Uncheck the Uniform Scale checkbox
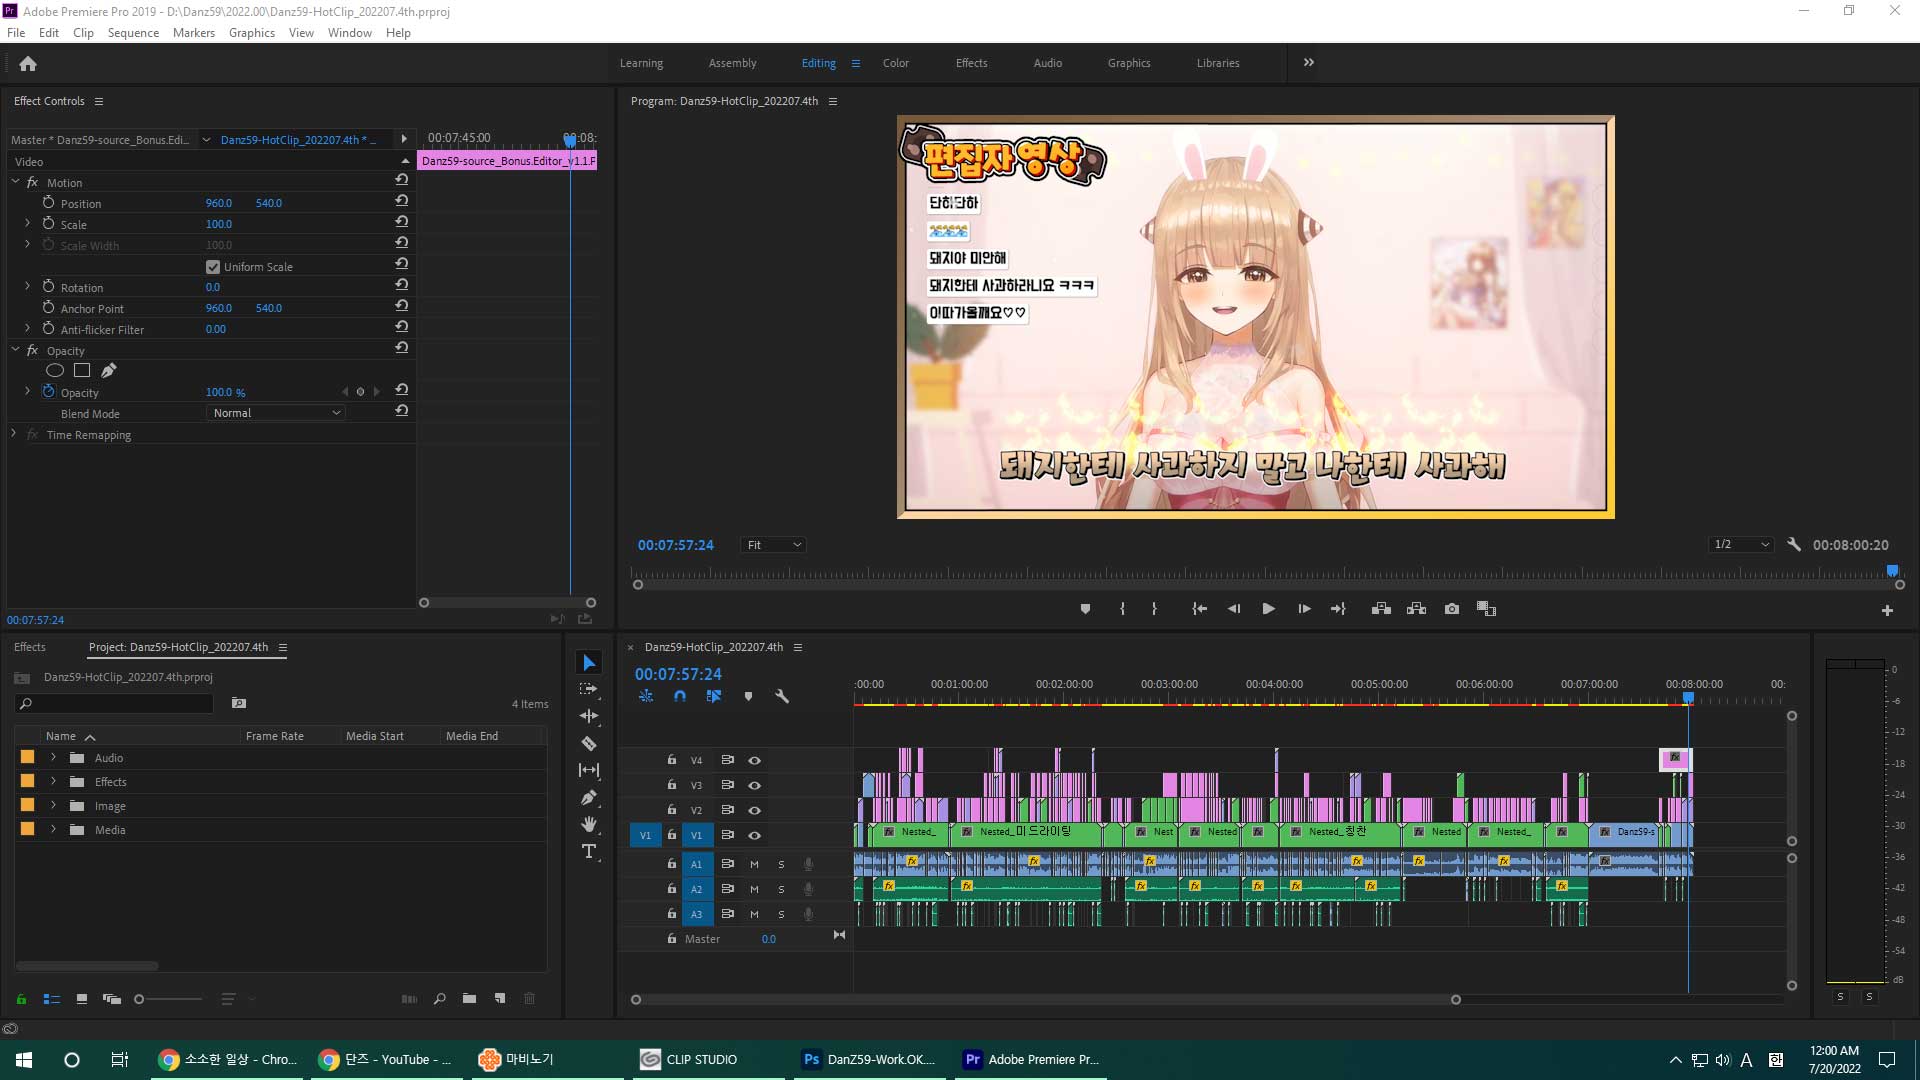Screen dimensions: 1920x1080 (x=213, y=267)
